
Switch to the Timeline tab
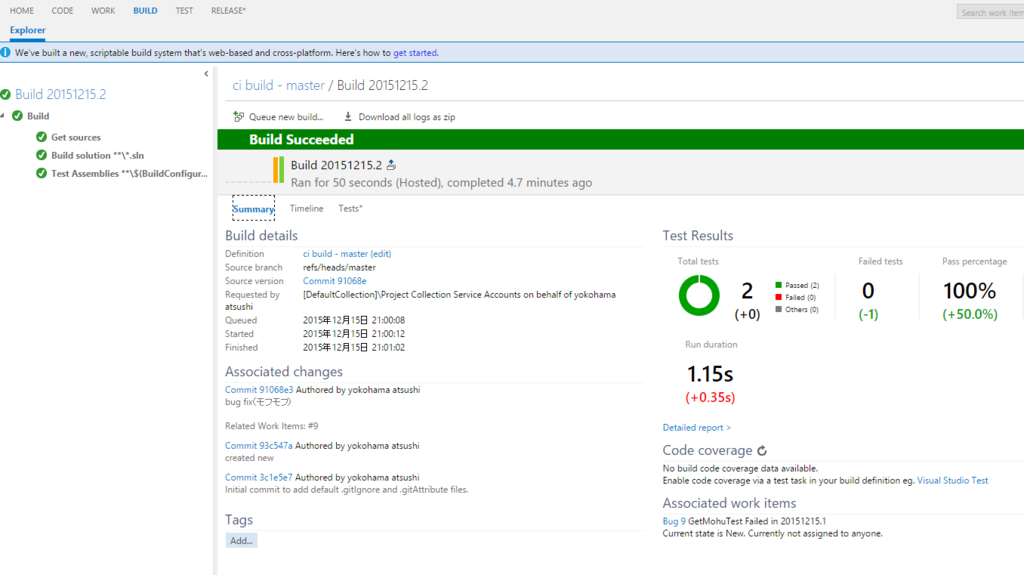point(306,208)
